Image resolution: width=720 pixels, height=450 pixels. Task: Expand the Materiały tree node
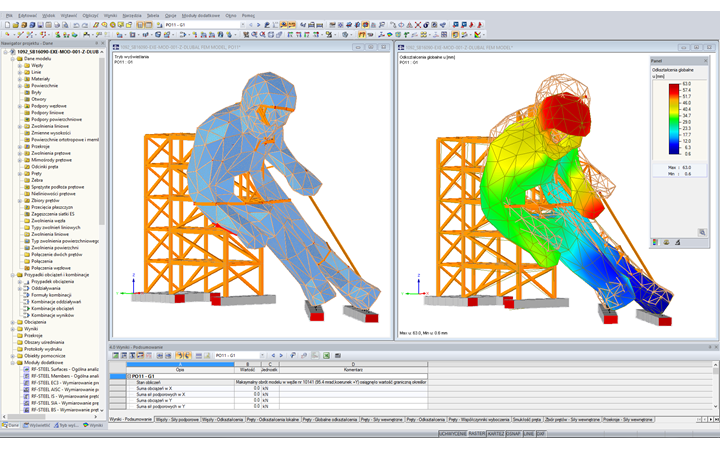point(20,79)
